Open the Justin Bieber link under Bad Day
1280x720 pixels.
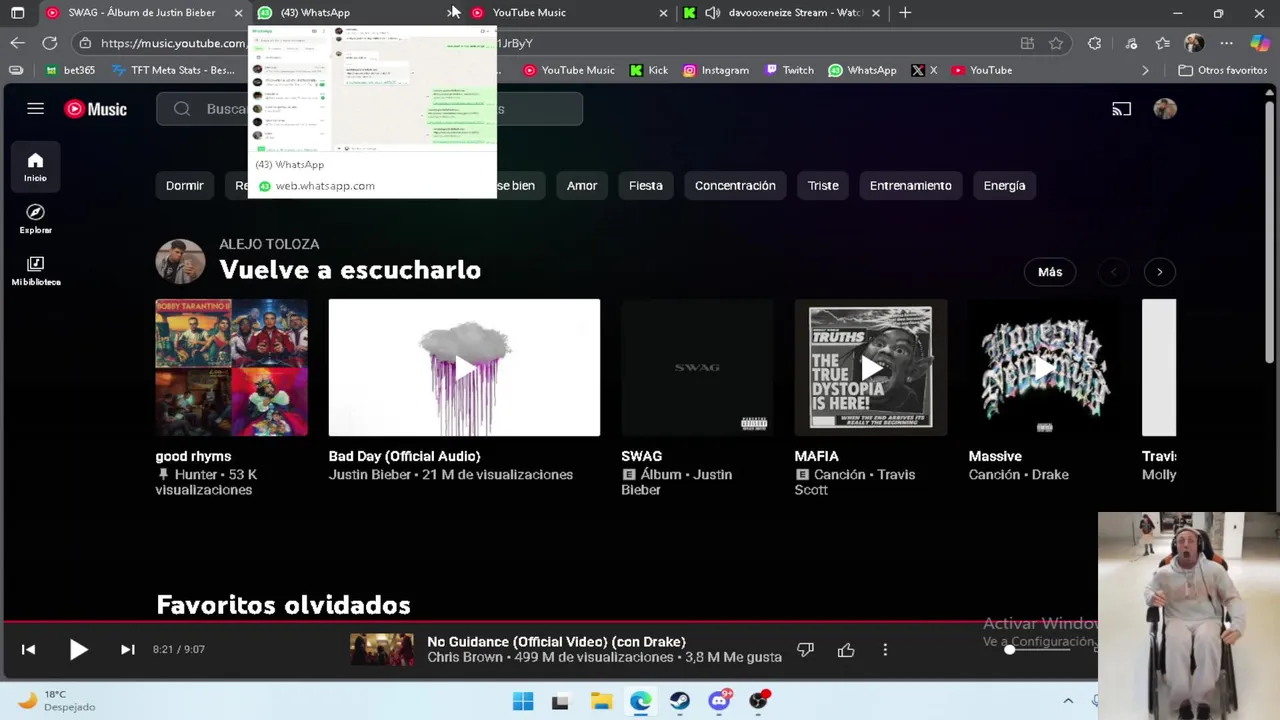pyautogui.click(x=370, y=475)
